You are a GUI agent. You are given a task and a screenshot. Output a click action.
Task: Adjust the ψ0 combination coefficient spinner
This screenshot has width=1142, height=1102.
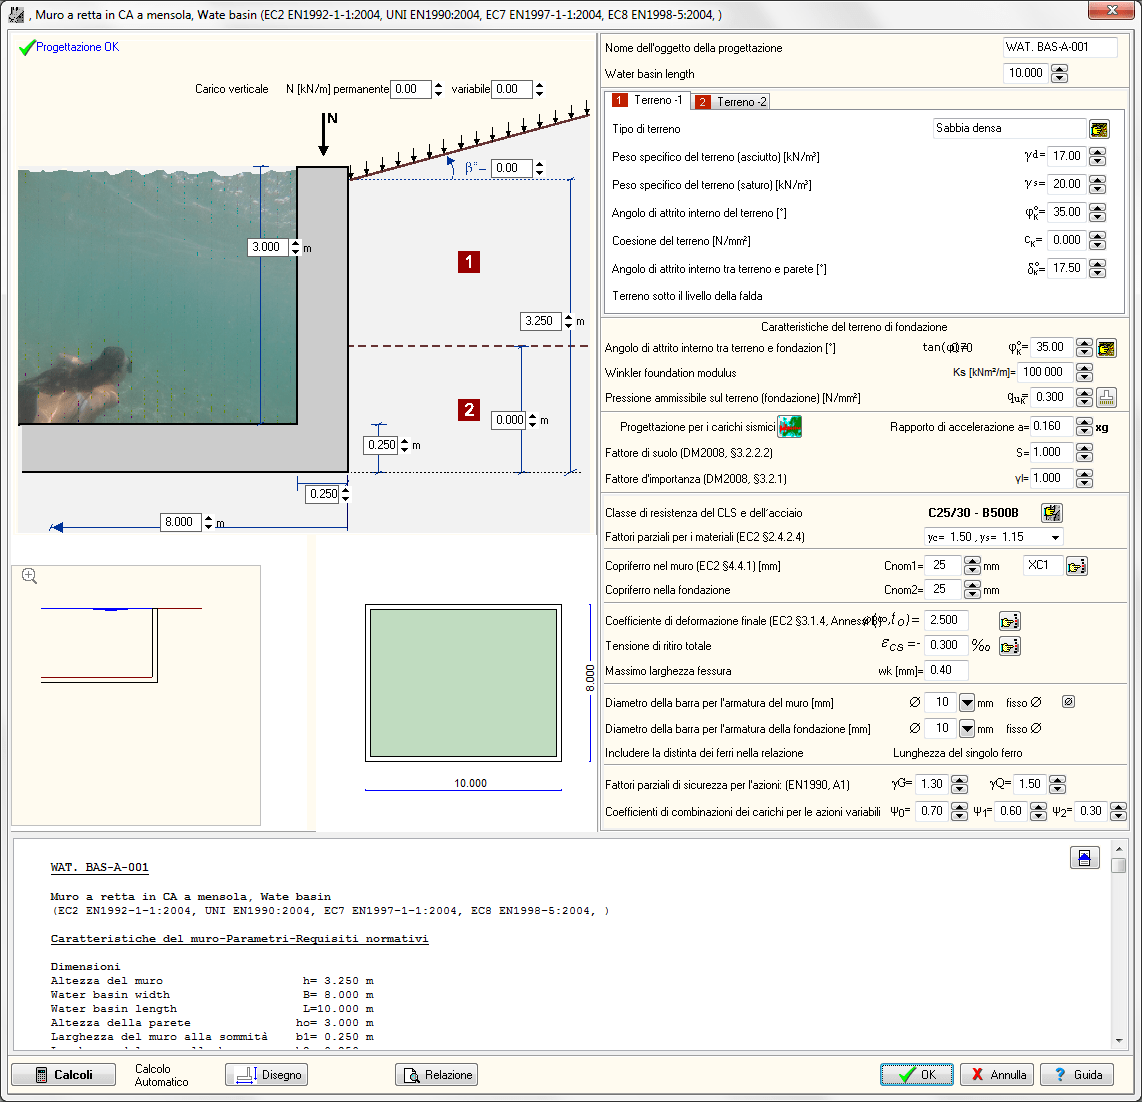[960, 811]
